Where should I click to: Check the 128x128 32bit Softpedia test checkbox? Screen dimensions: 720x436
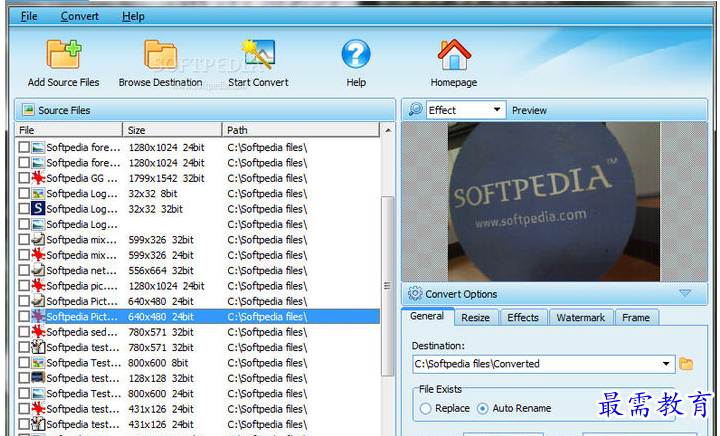click(24, 378)
